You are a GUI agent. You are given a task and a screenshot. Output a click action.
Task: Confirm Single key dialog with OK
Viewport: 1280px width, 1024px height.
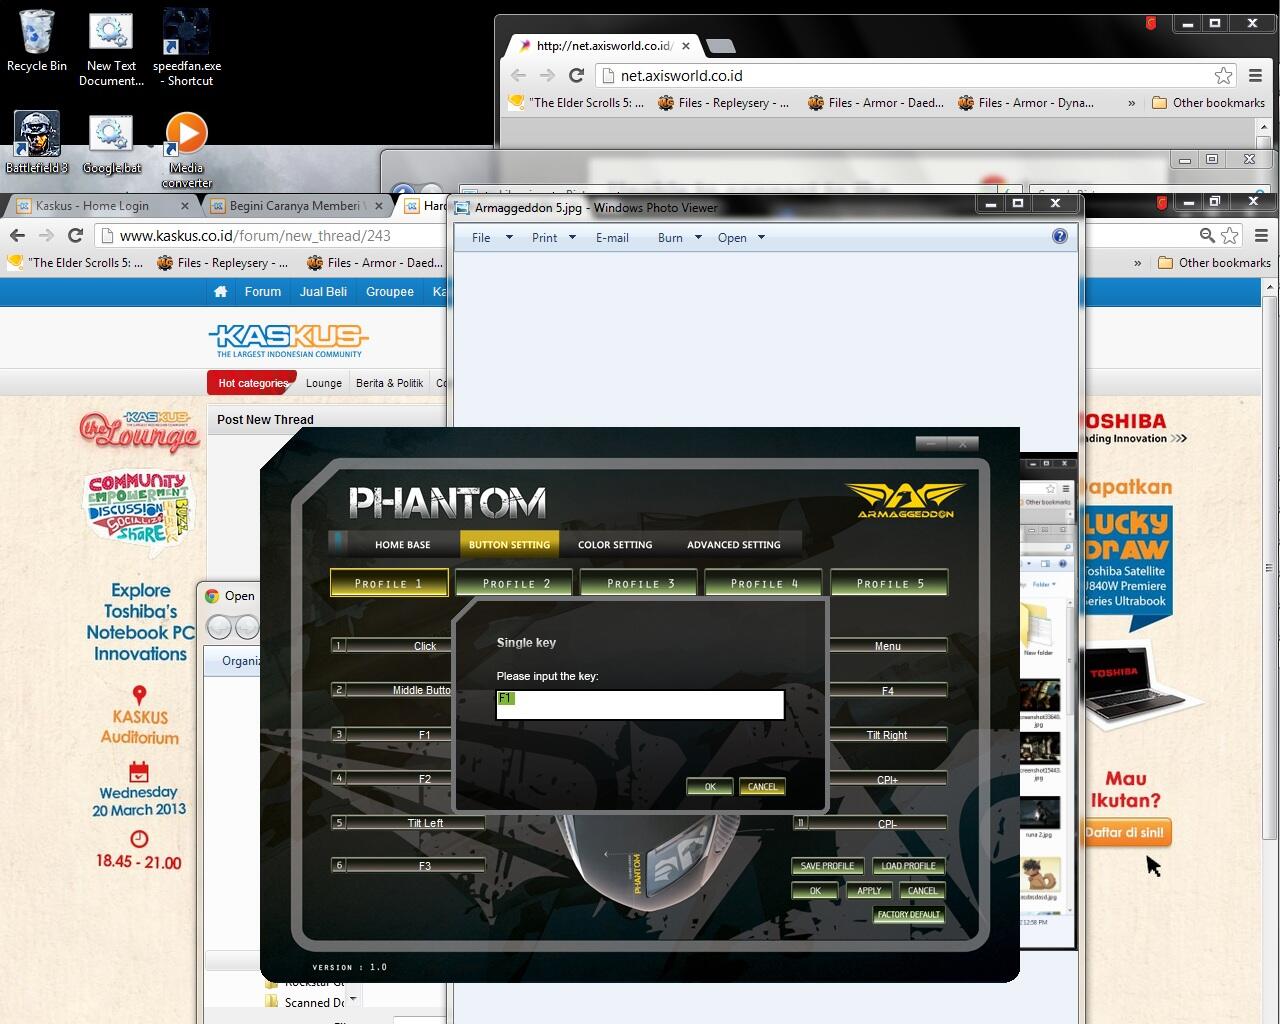click(710, 786)
